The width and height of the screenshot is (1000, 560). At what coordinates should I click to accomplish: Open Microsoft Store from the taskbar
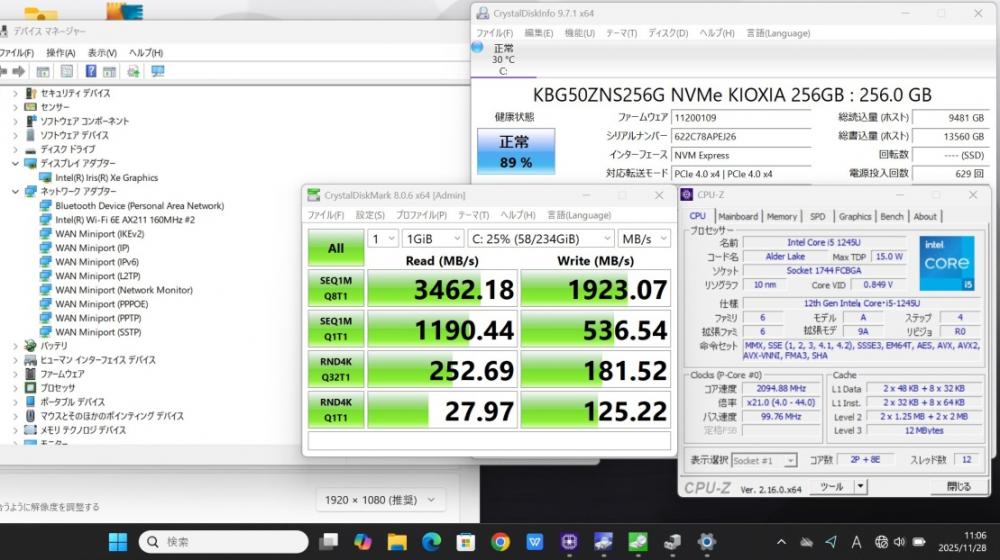pyautogui.click(x=466, y=542)
